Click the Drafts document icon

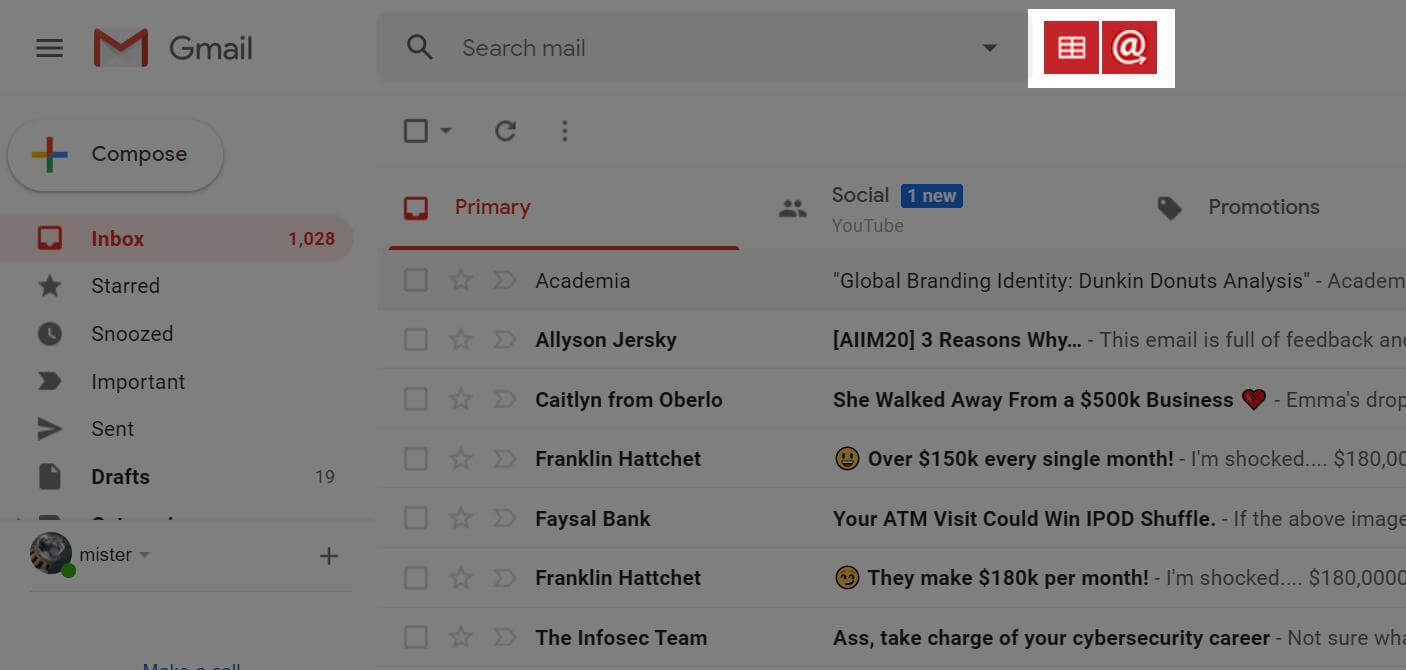point(49,476)
